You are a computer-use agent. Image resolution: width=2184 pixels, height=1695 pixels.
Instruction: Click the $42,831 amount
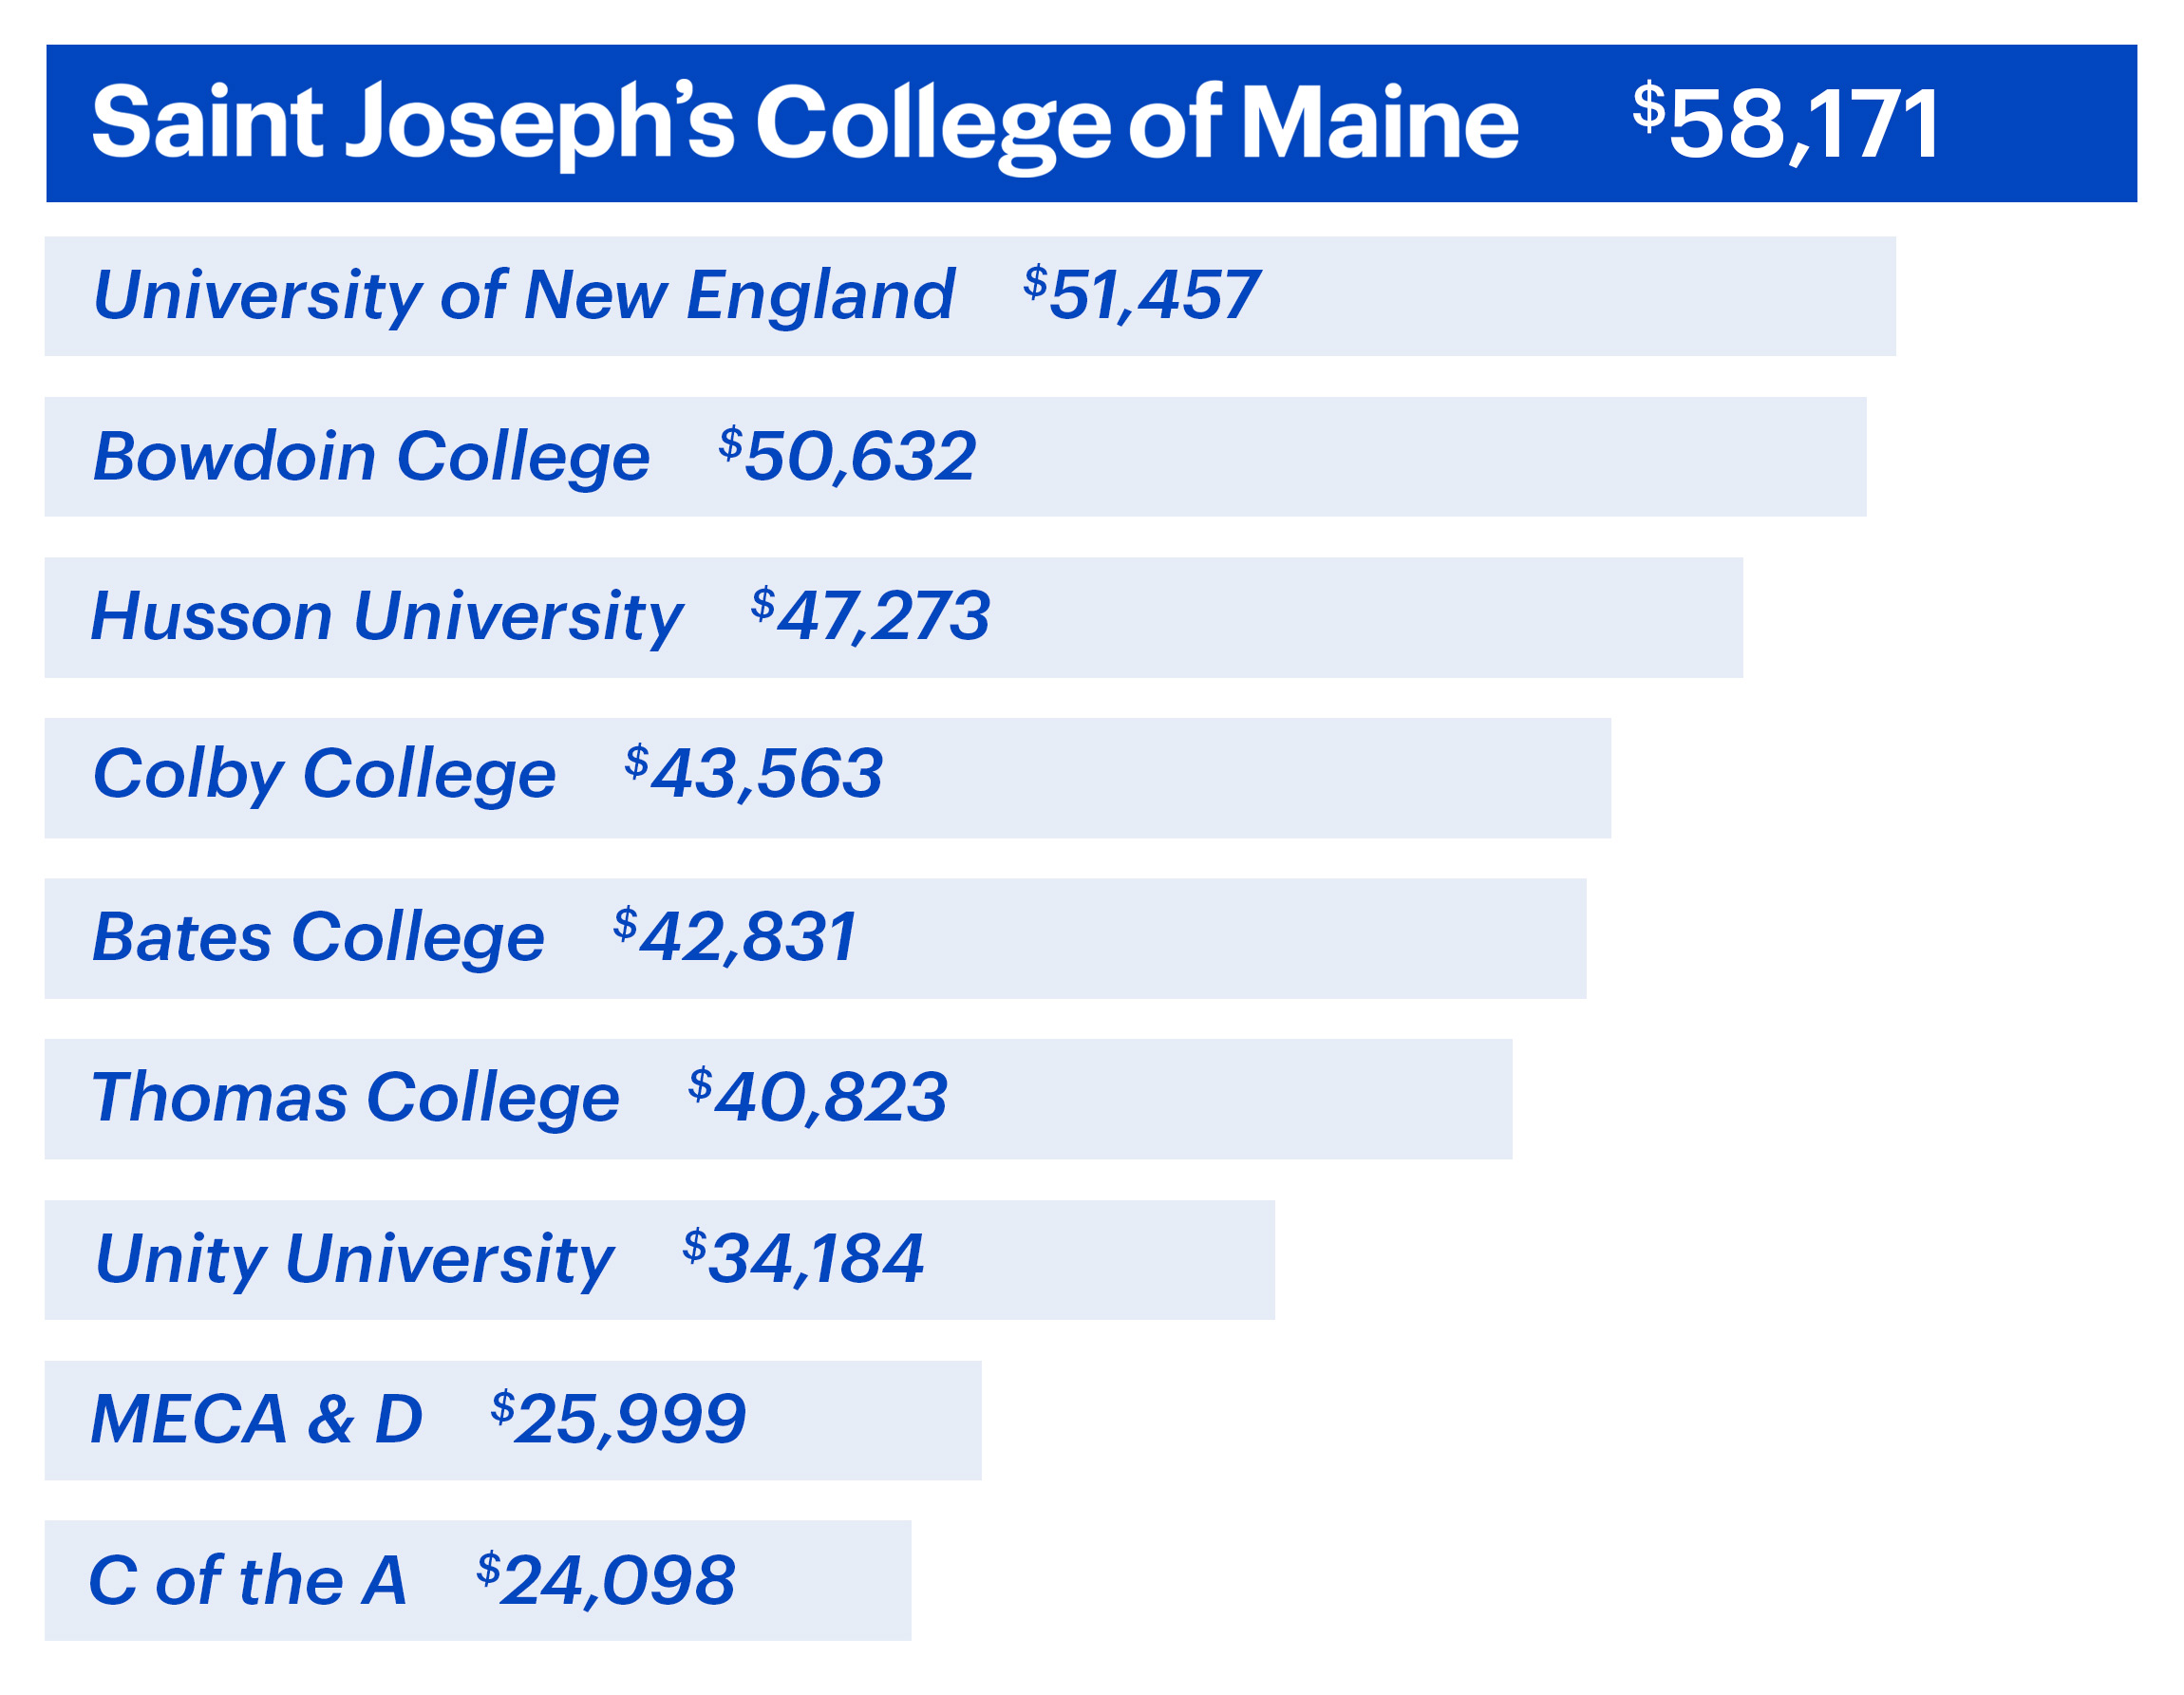pos(735,938)
